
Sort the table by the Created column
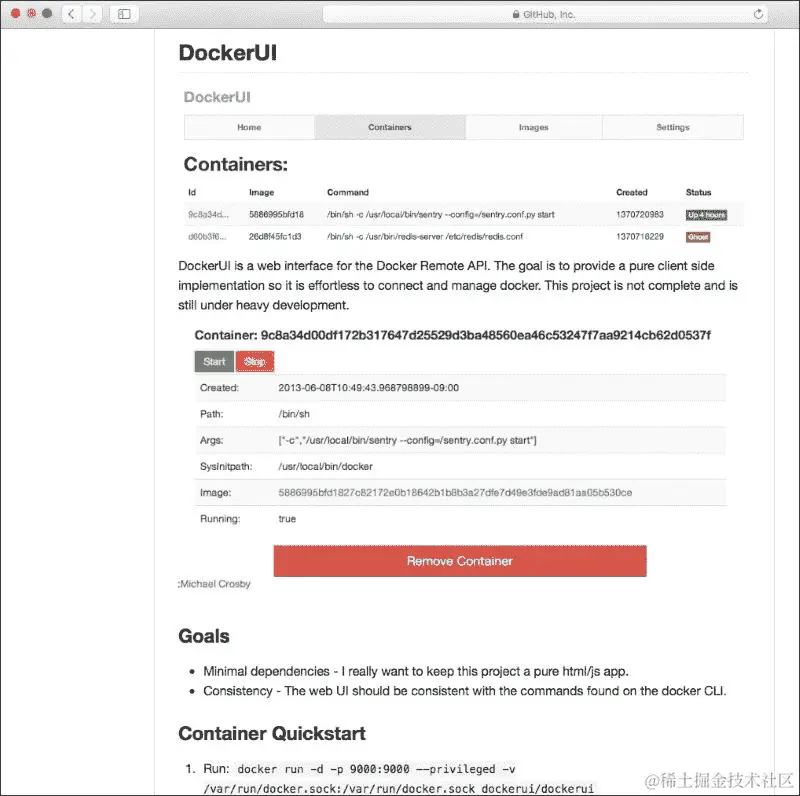click(x=632, y=192)
